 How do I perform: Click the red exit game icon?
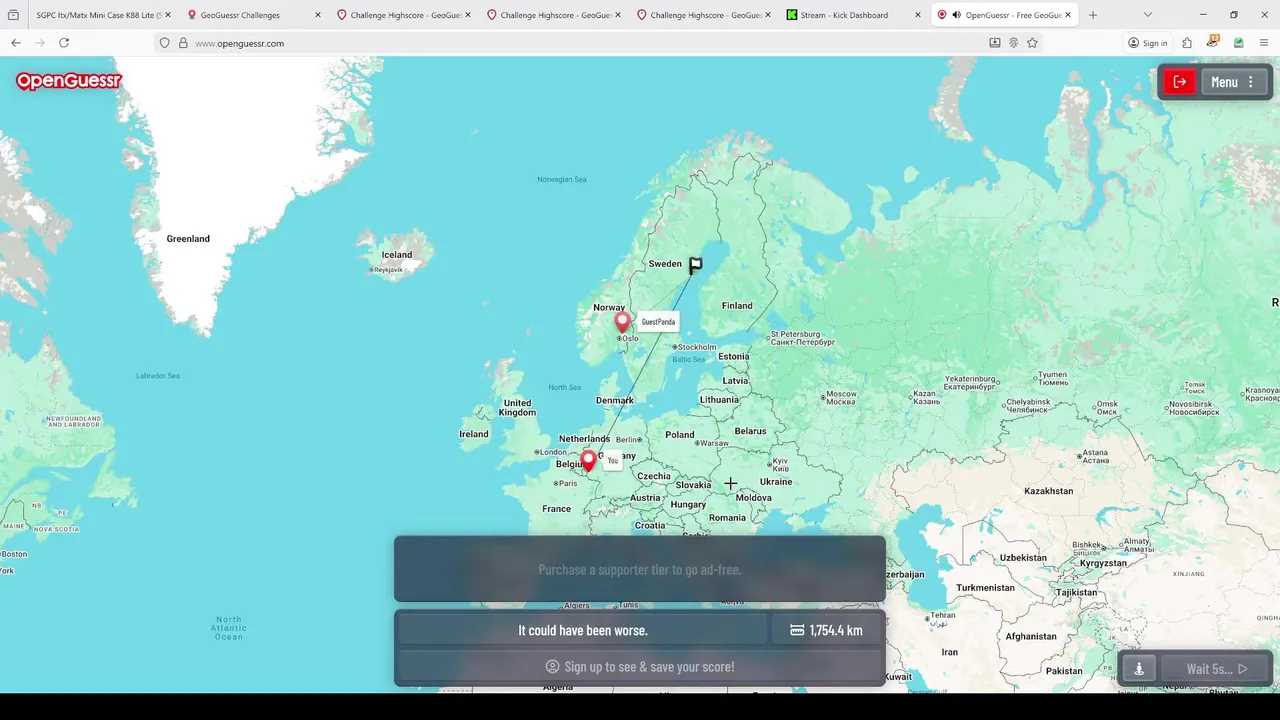click(x=1180, y=82)
